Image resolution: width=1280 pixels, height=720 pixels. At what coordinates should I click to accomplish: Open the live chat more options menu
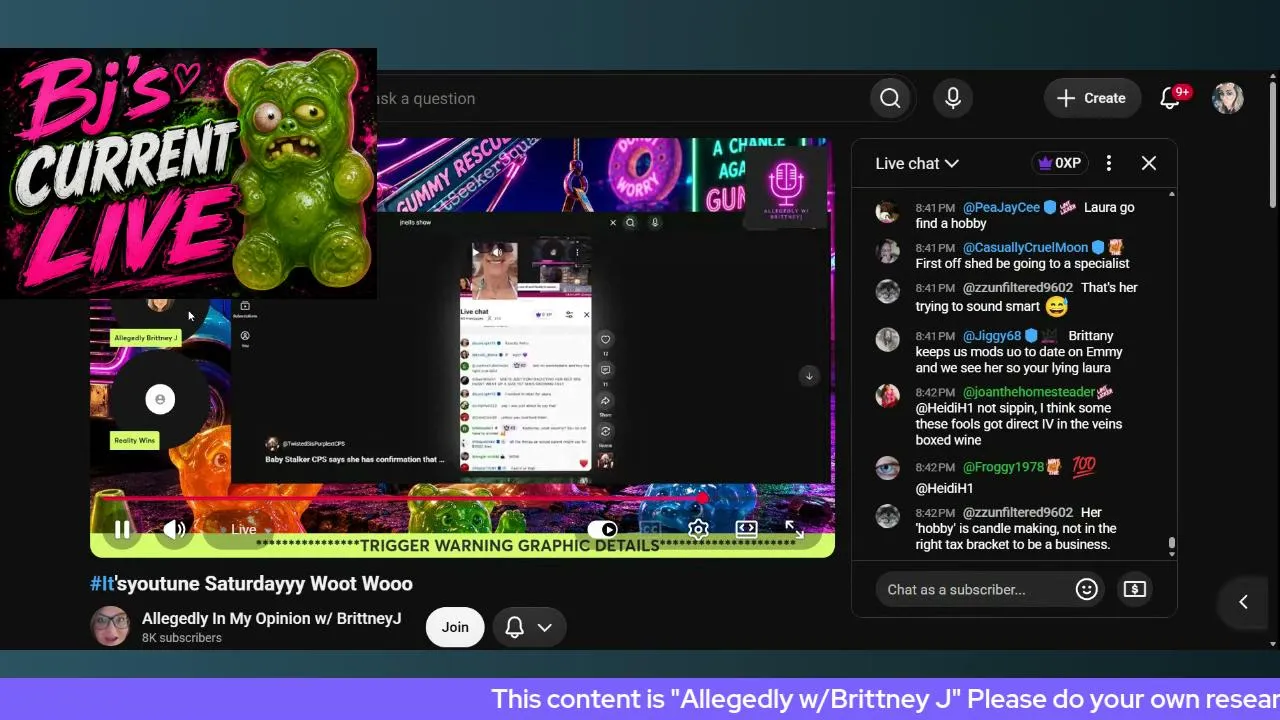tap(1109, 163)
